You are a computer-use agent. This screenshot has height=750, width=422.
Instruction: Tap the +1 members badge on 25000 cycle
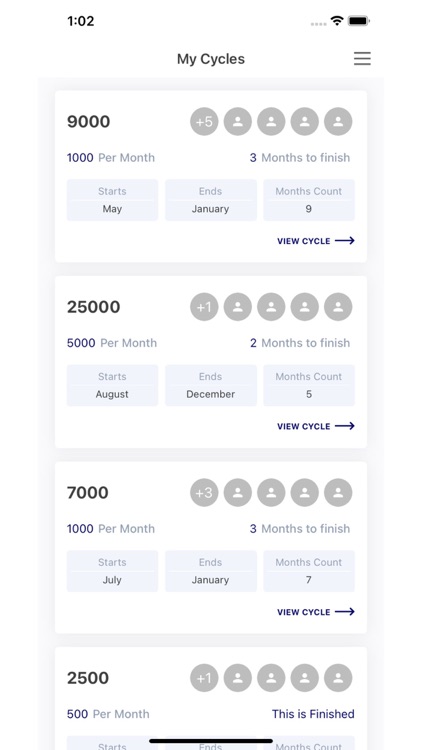[204, 307]
